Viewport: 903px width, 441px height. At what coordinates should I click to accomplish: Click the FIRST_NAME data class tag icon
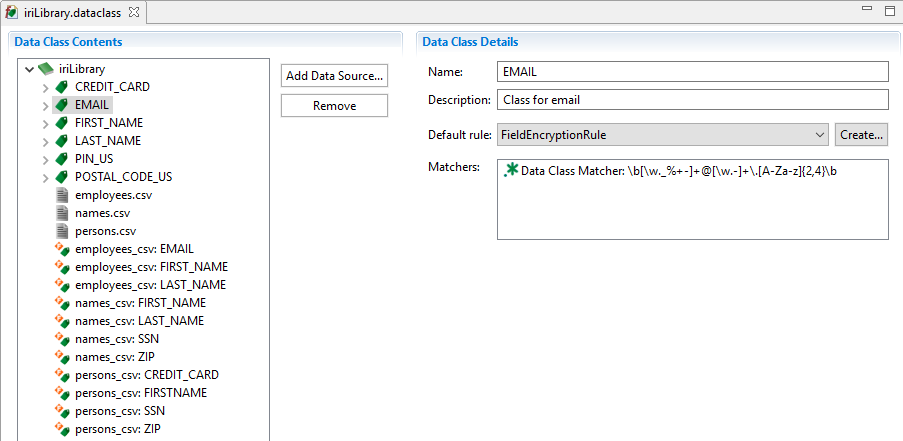pyautogui.click(x=62, y=123)
